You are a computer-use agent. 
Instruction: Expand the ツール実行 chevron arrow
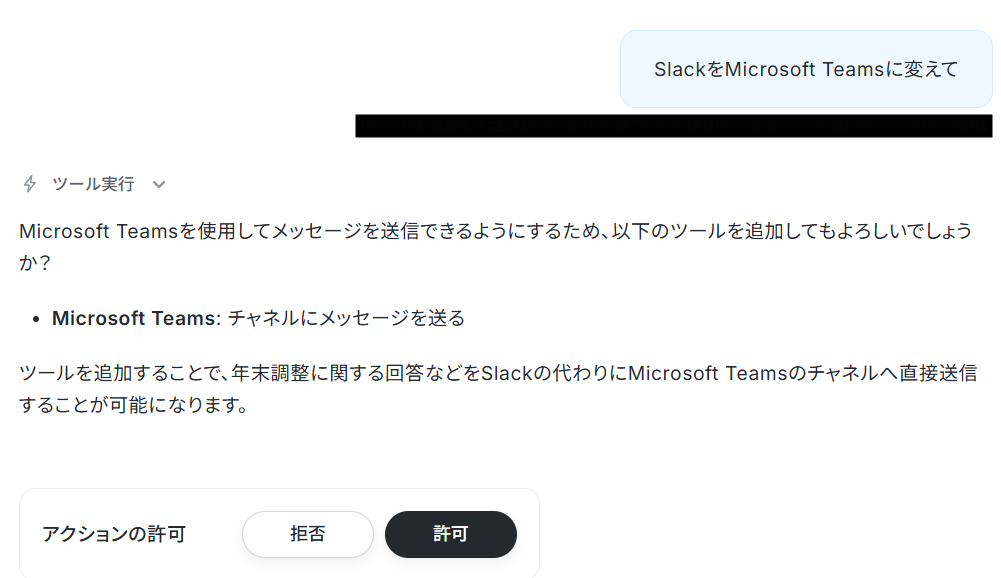point(159,185)
